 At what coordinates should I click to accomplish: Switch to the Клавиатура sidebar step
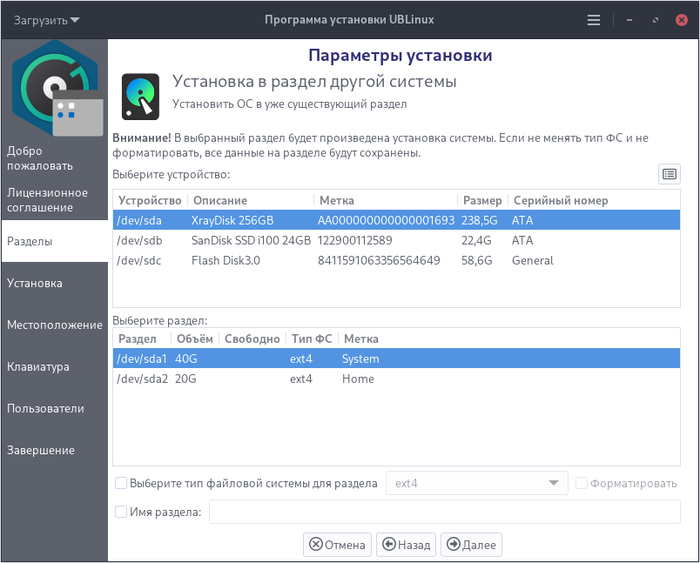coord(38,367)
